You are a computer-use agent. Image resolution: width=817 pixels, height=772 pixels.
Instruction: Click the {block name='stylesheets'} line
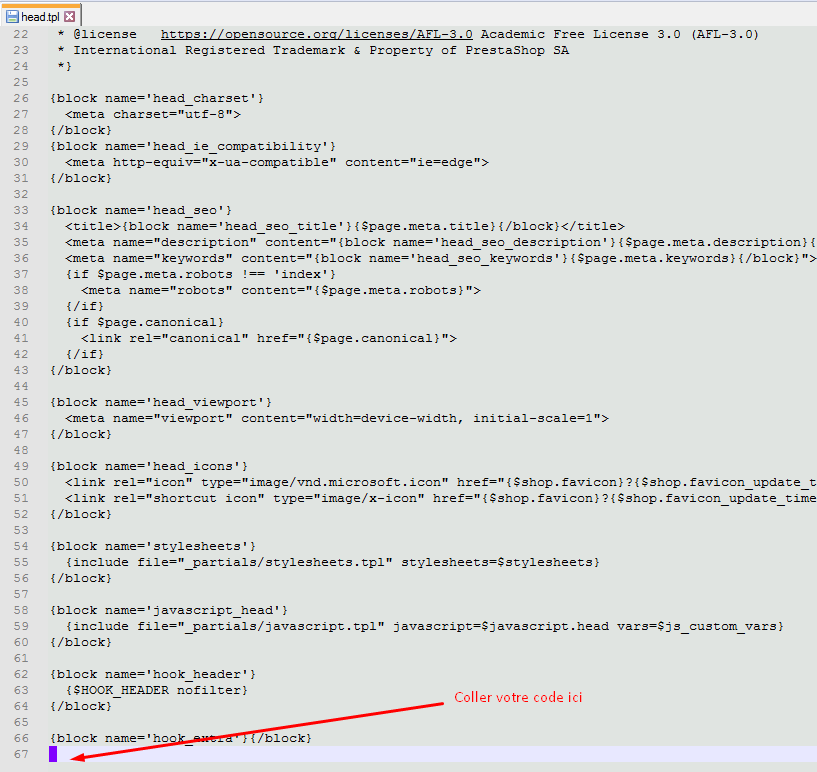click(153, 546)
